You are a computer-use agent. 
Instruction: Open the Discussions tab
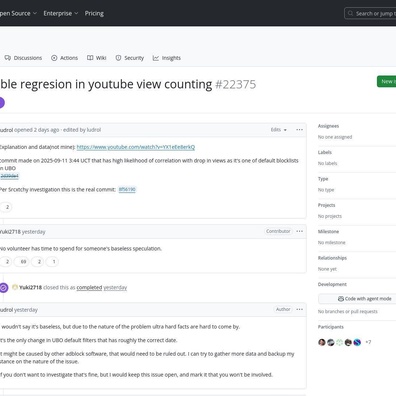(x=23, y=58)
